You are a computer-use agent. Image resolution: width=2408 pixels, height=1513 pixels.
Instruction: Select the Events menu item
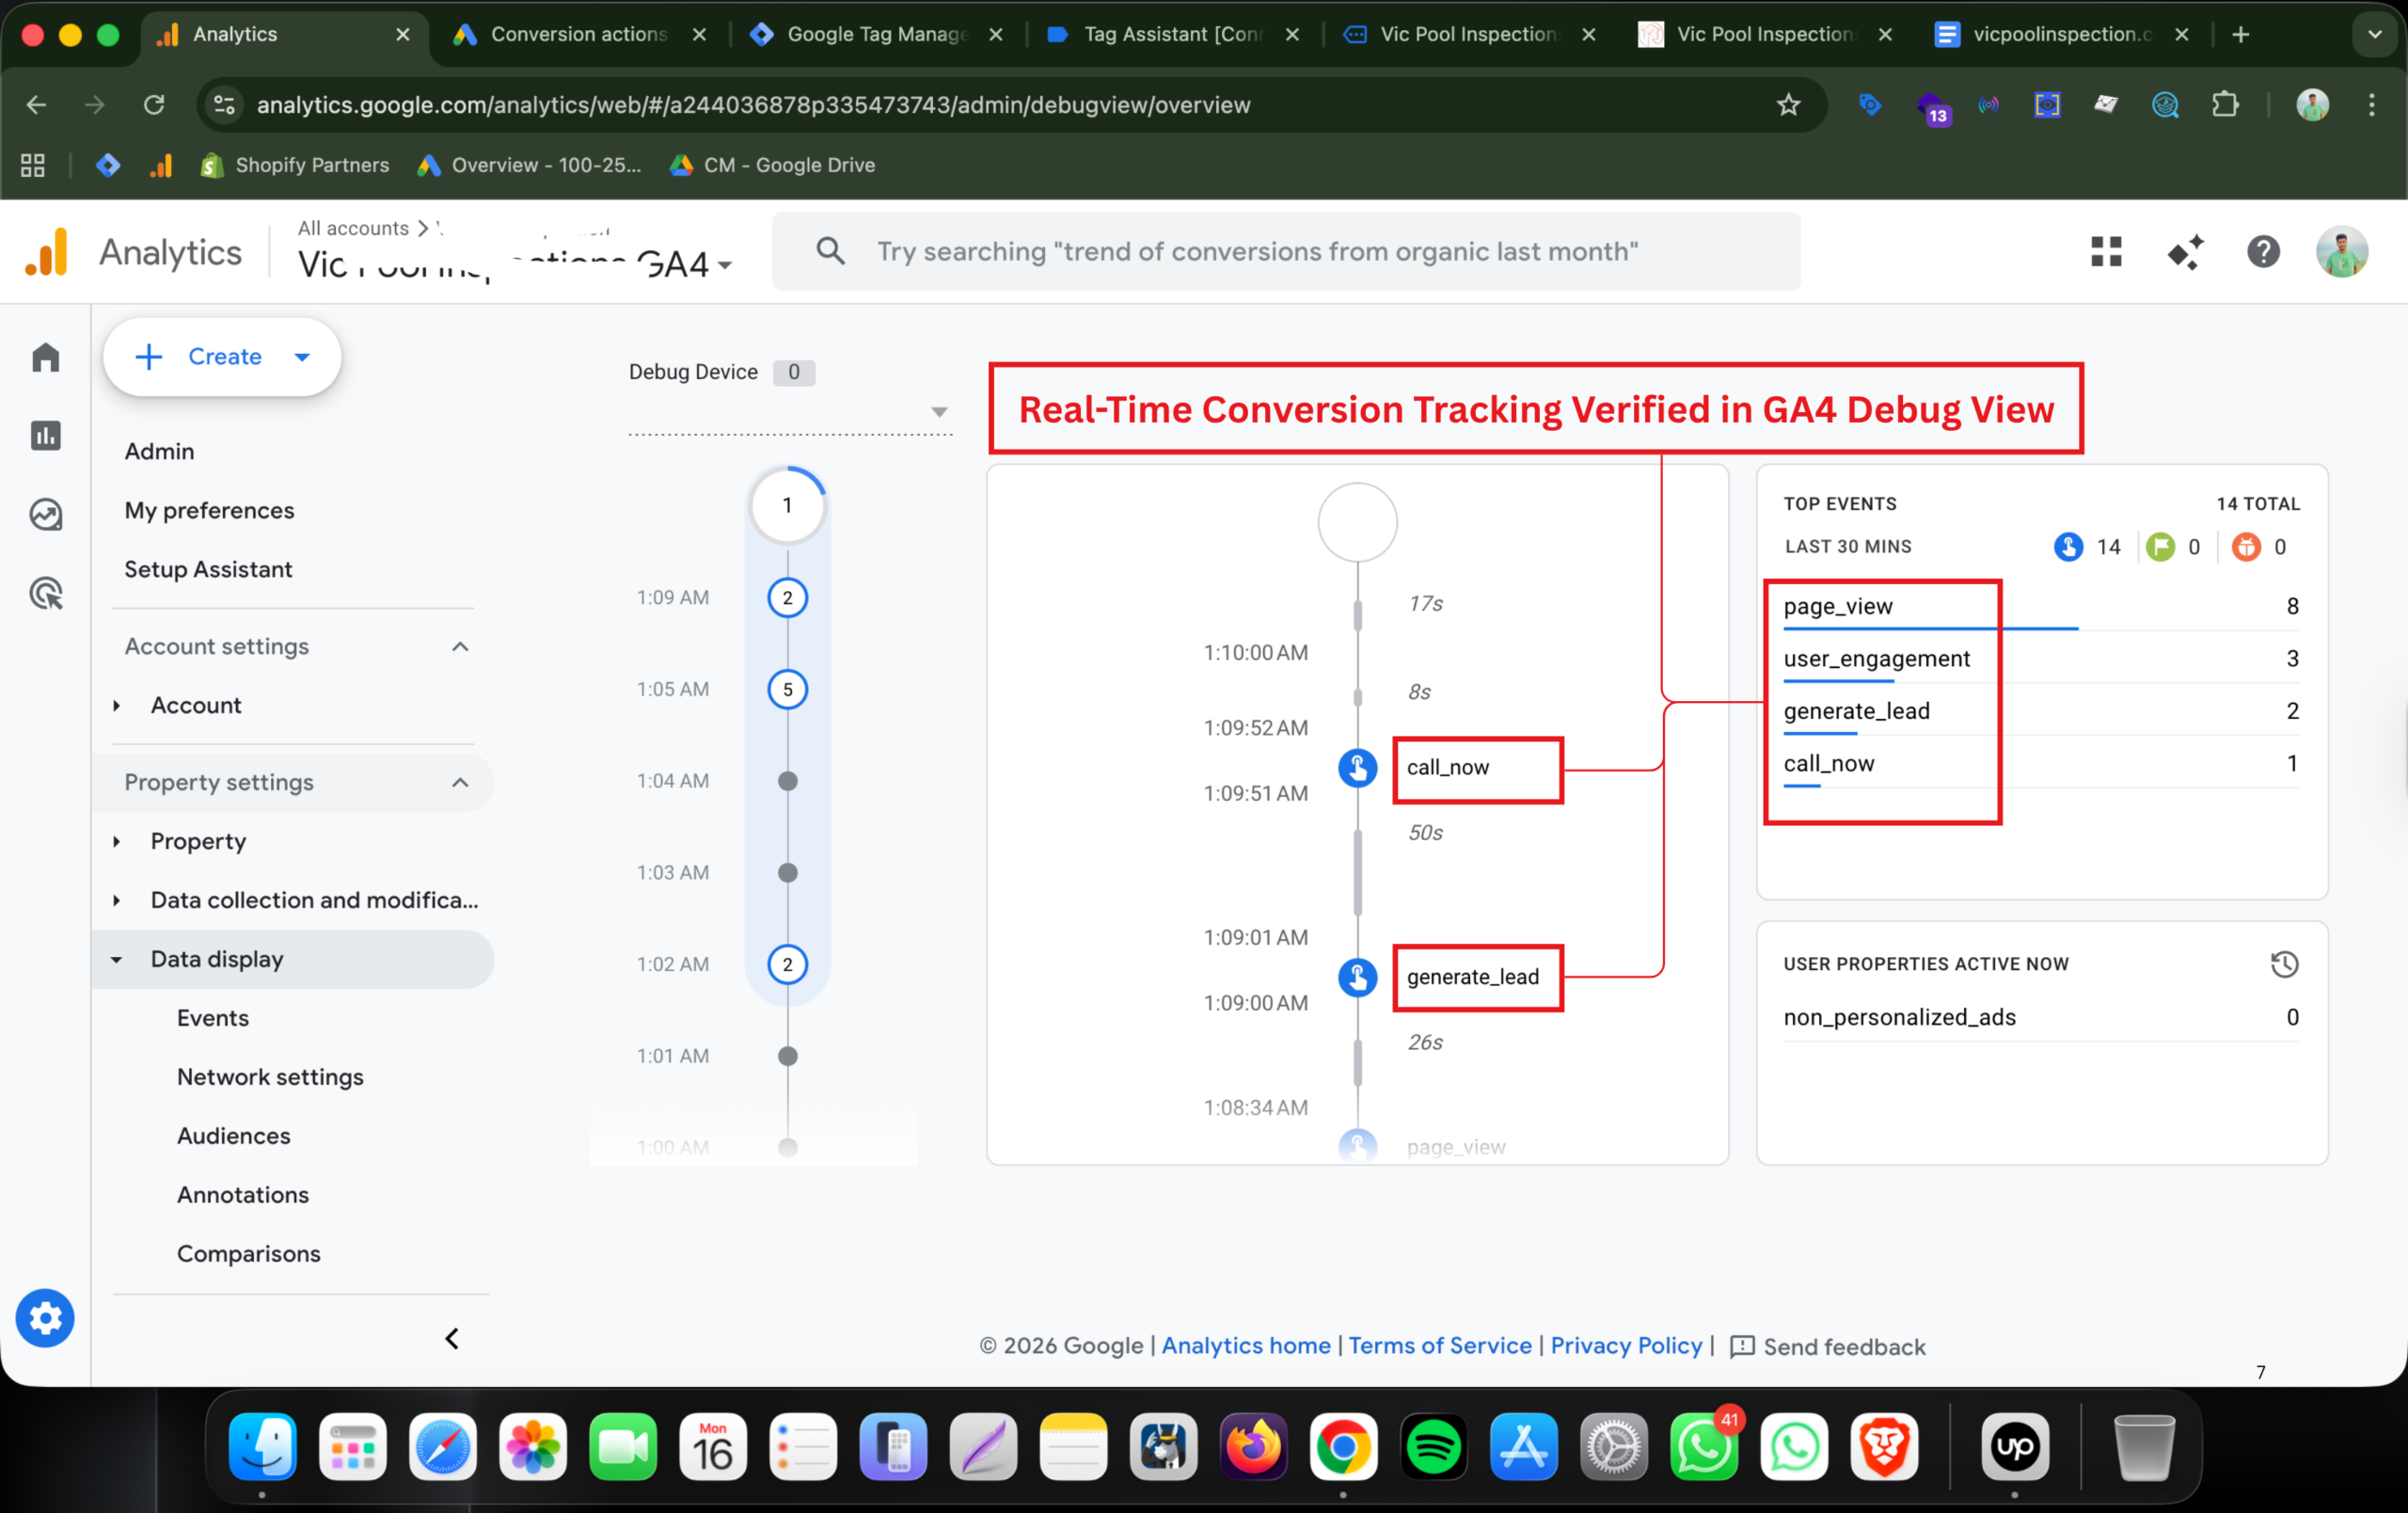pos(213,1018)
